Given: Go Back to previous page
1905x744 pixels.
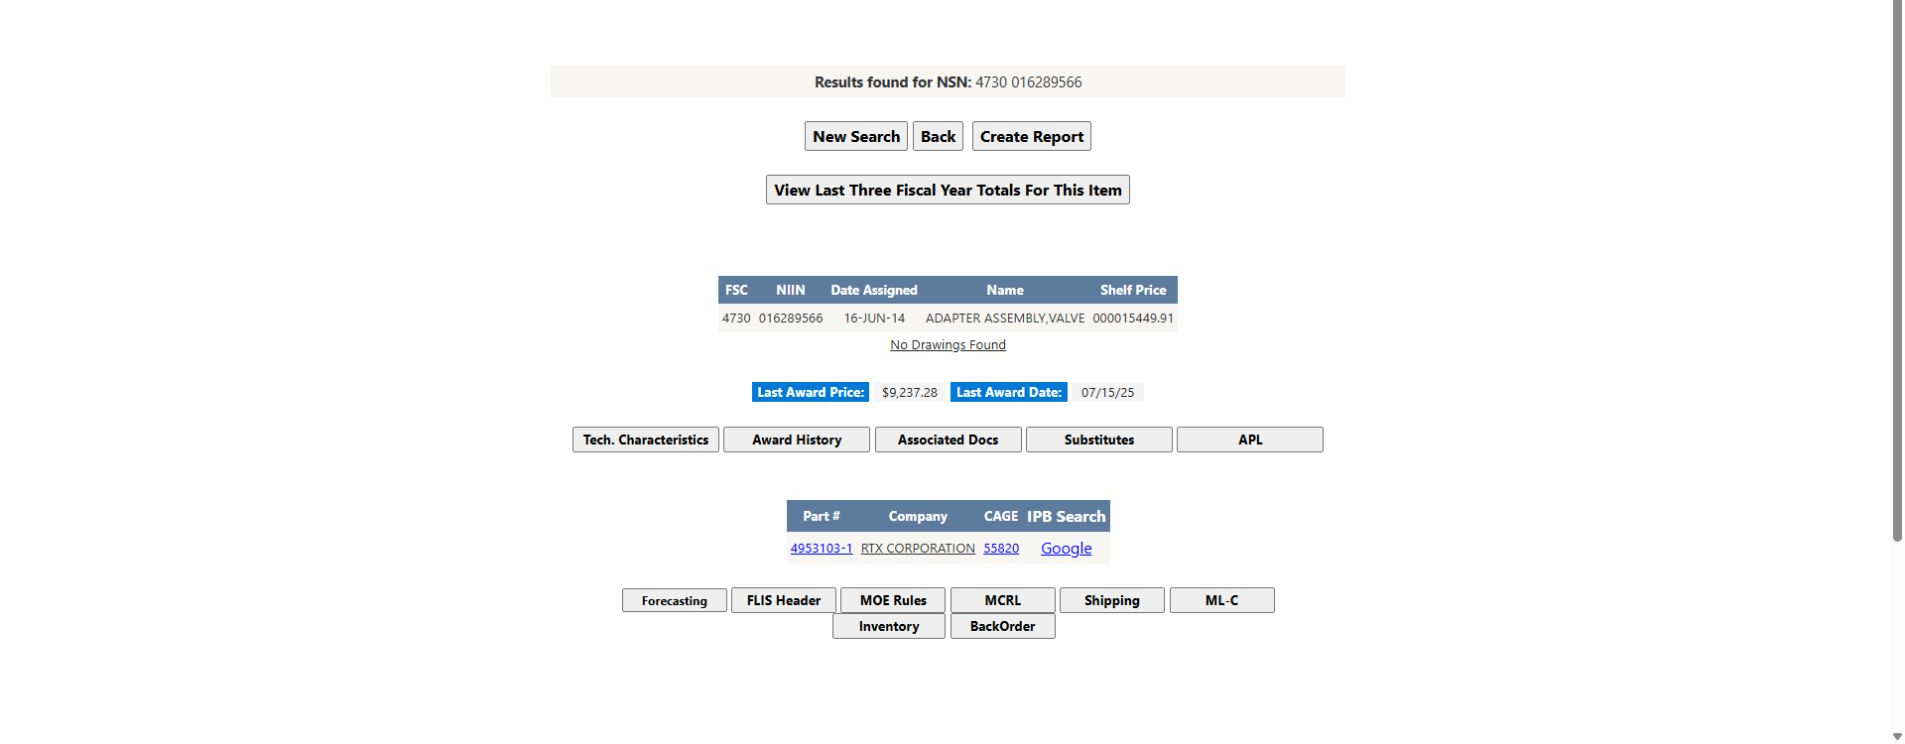Looking at the screenshot, I should click(x=938, y=137).
